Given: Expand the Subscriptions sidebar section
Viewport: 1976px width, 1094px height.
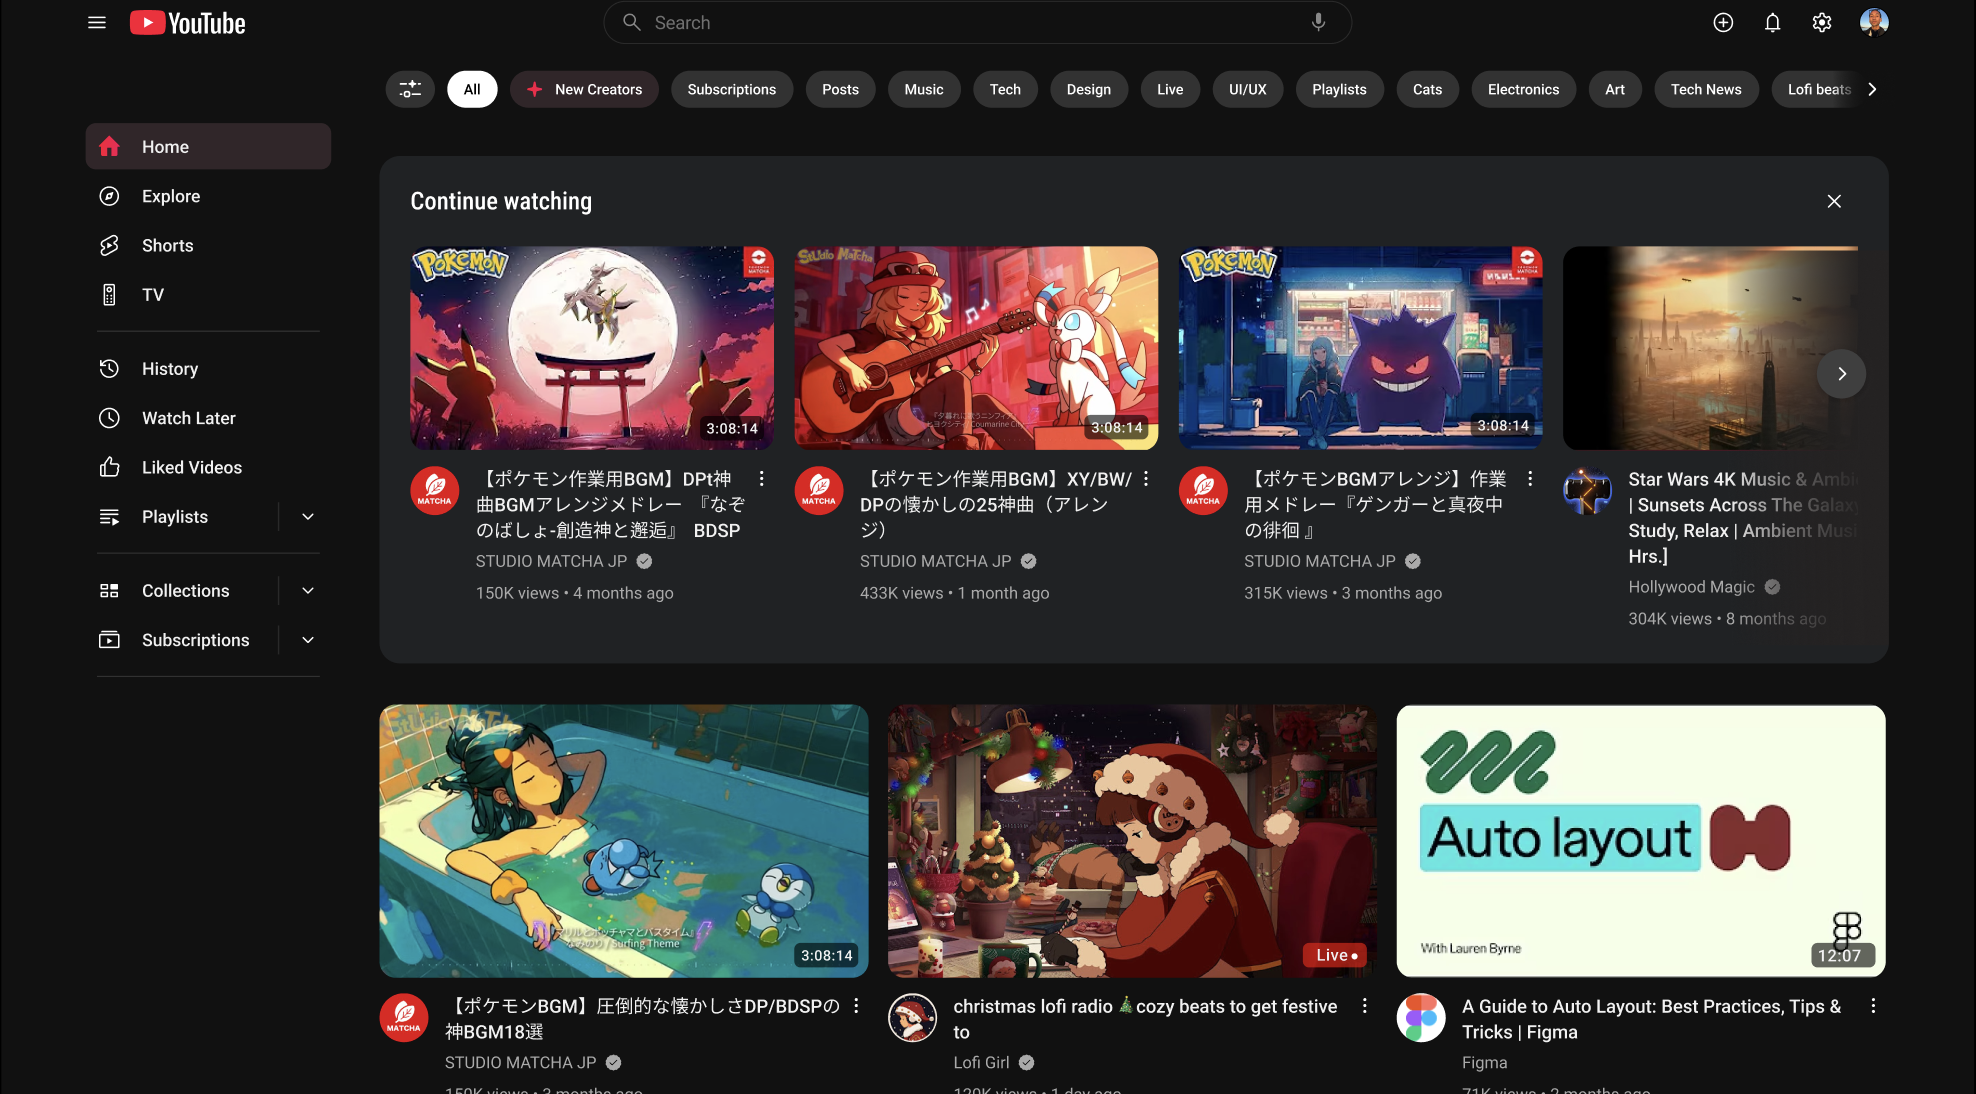Looking at the screenshot, I should click(x=308, y=640).
